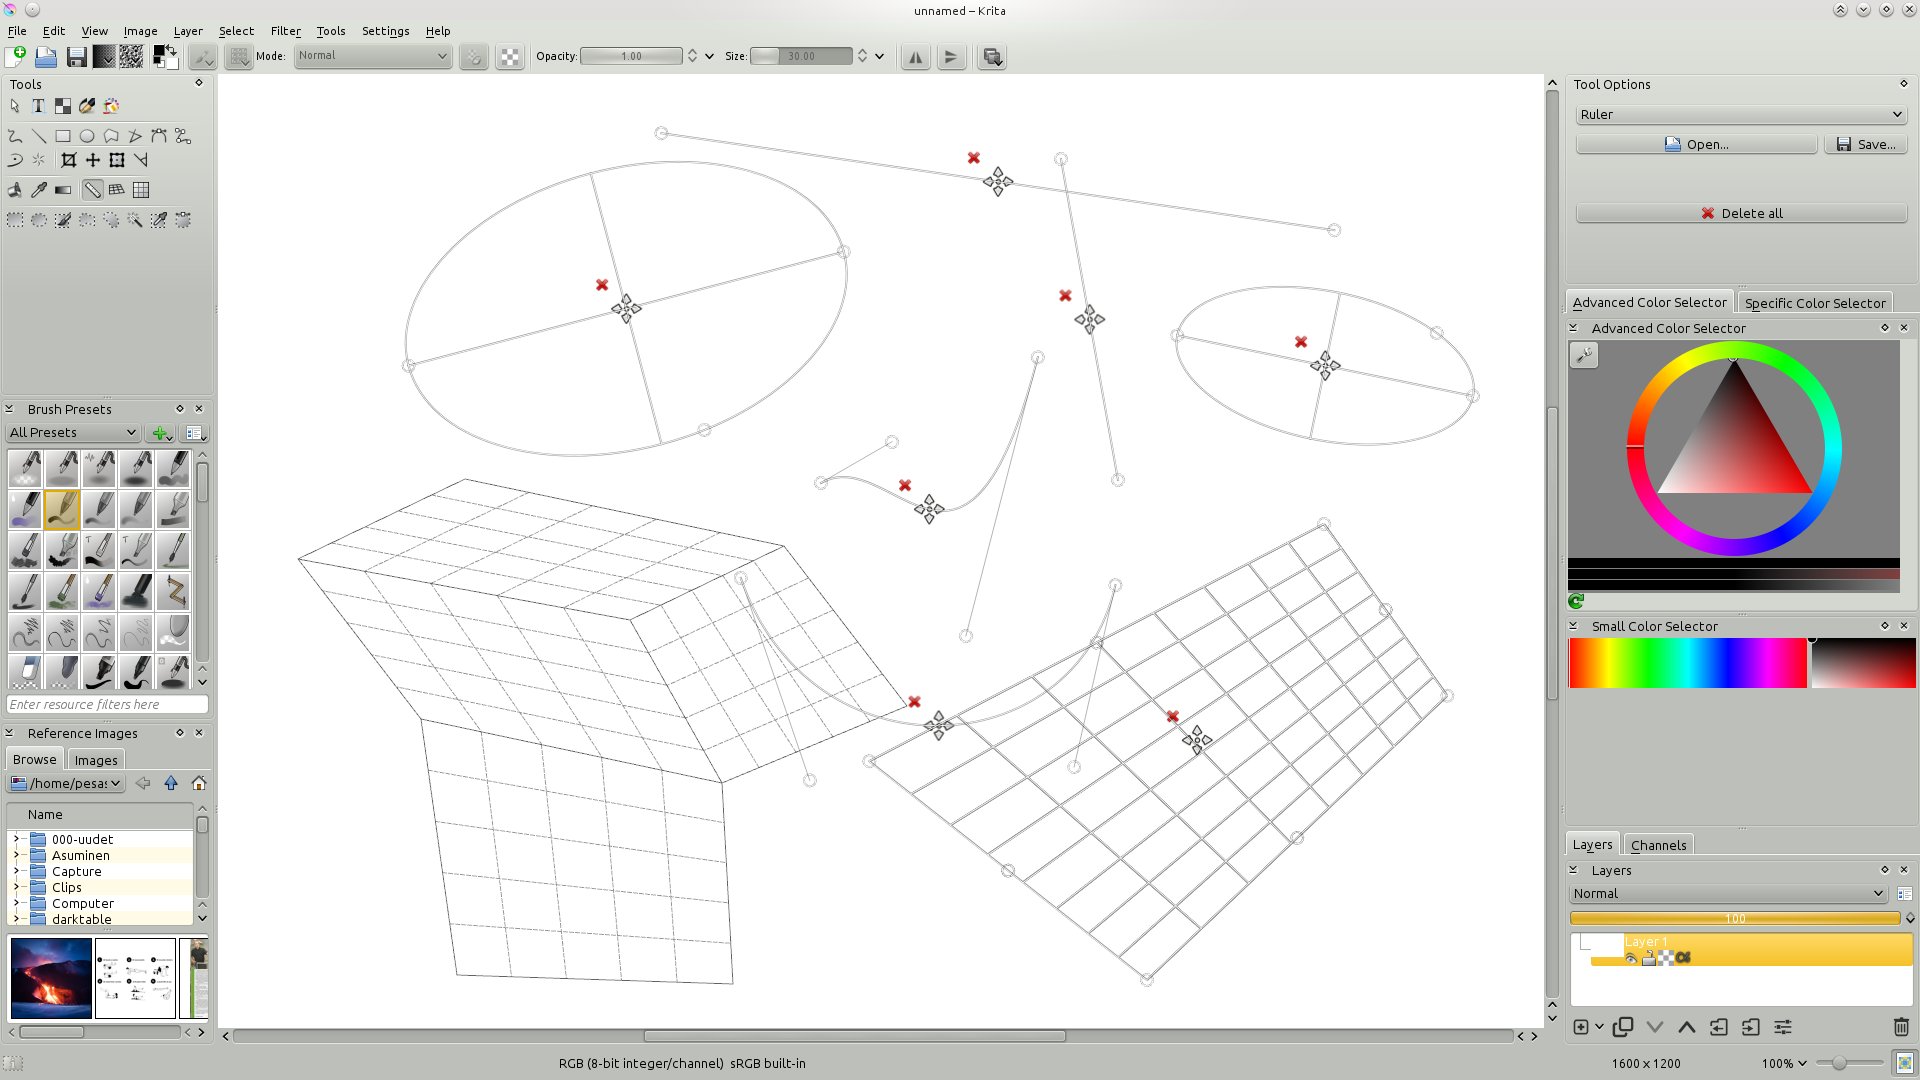Toggle inherit alpha on Layer 1
1920x1080 pixels.
pyautogui.click(x=1683, y=958)
